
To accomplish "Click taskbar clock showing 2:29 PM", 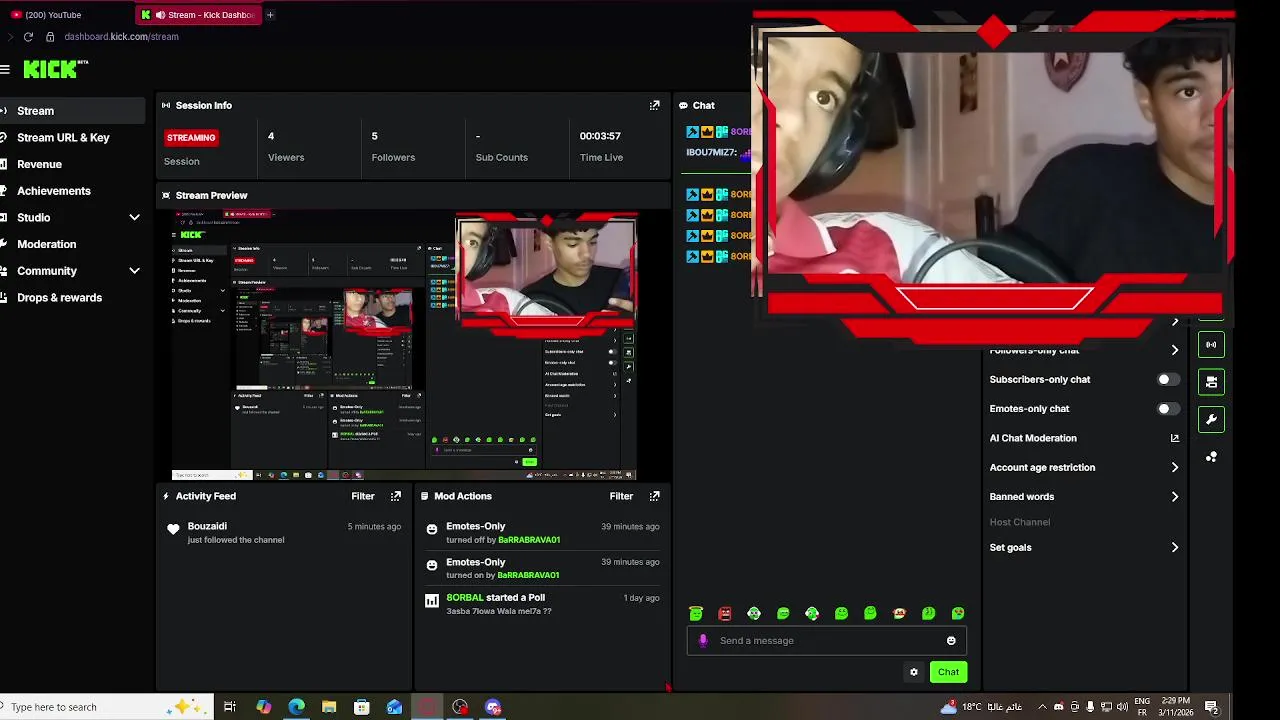I will click(1175, 707).
